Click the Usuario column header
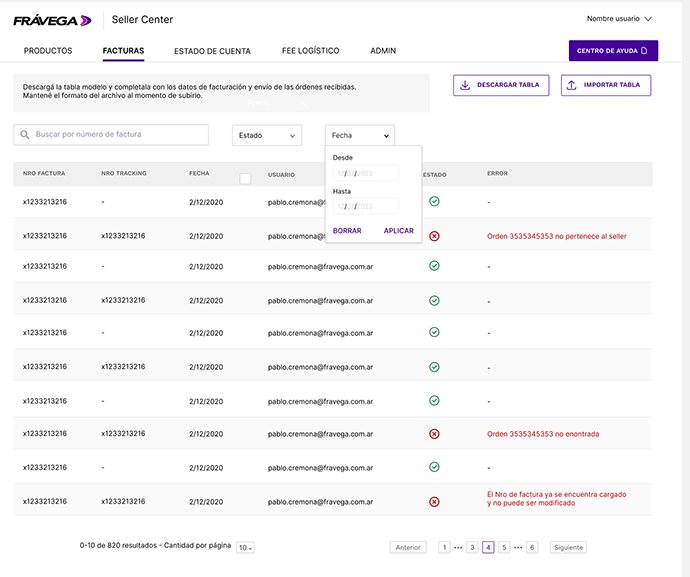 [281, 175]
